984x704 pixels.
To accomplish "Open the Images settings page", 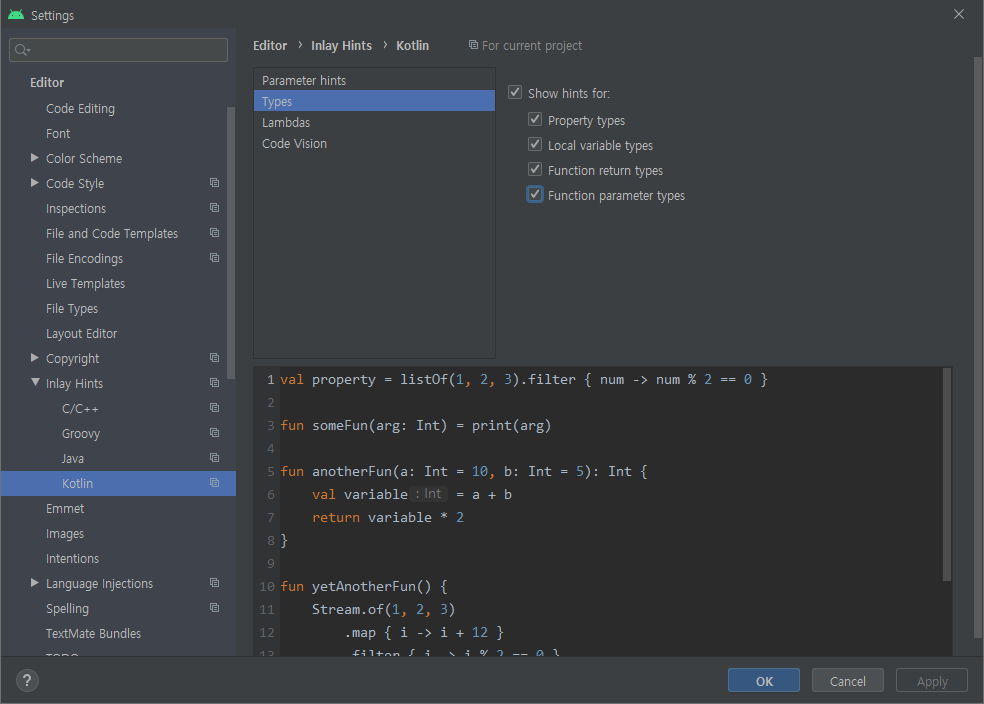I will (65, 533).
